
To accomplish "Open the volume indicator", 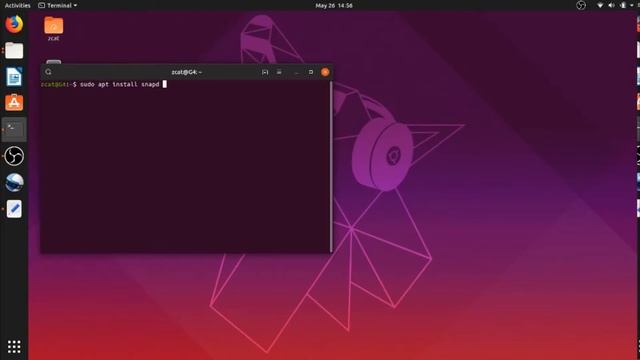I will pyautogui.click(x=611, y=5).
